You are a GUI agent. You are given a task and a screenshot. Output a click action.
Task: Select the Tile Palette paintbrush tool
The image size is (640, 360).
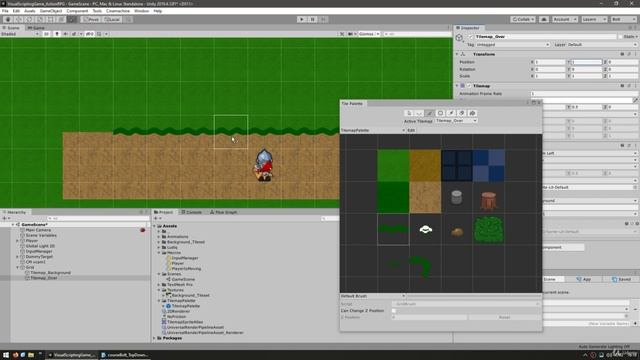[430, 113]
